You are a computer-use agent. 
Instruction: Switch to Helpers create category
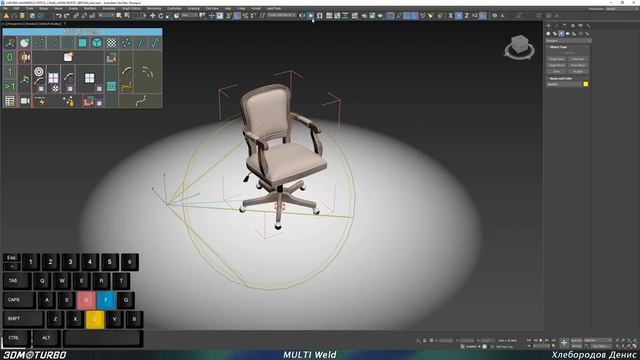574,33
